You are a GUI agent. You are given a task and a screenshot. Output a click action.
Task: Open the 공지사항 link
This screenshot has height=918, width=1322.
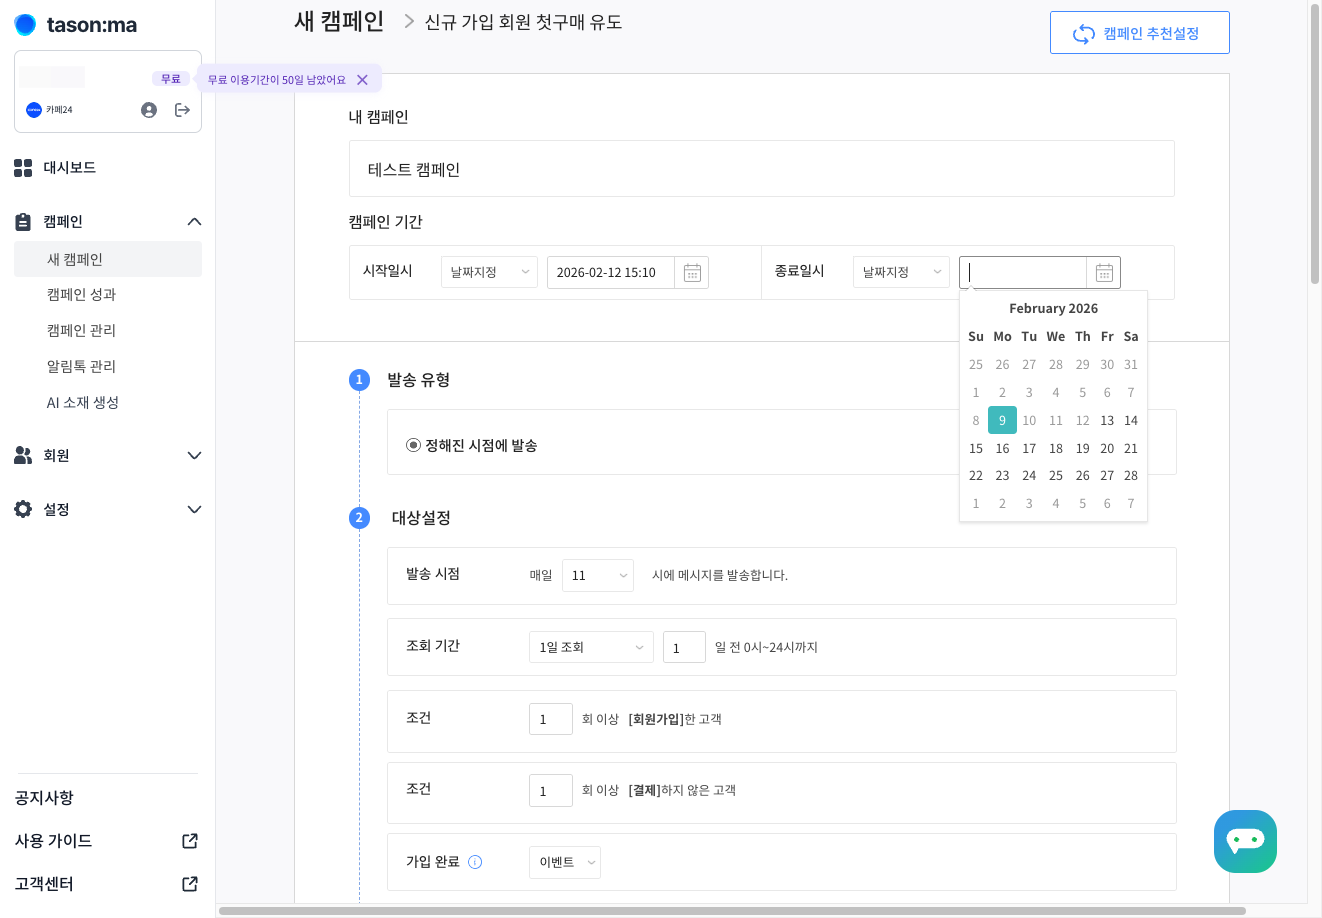point(44,798)
